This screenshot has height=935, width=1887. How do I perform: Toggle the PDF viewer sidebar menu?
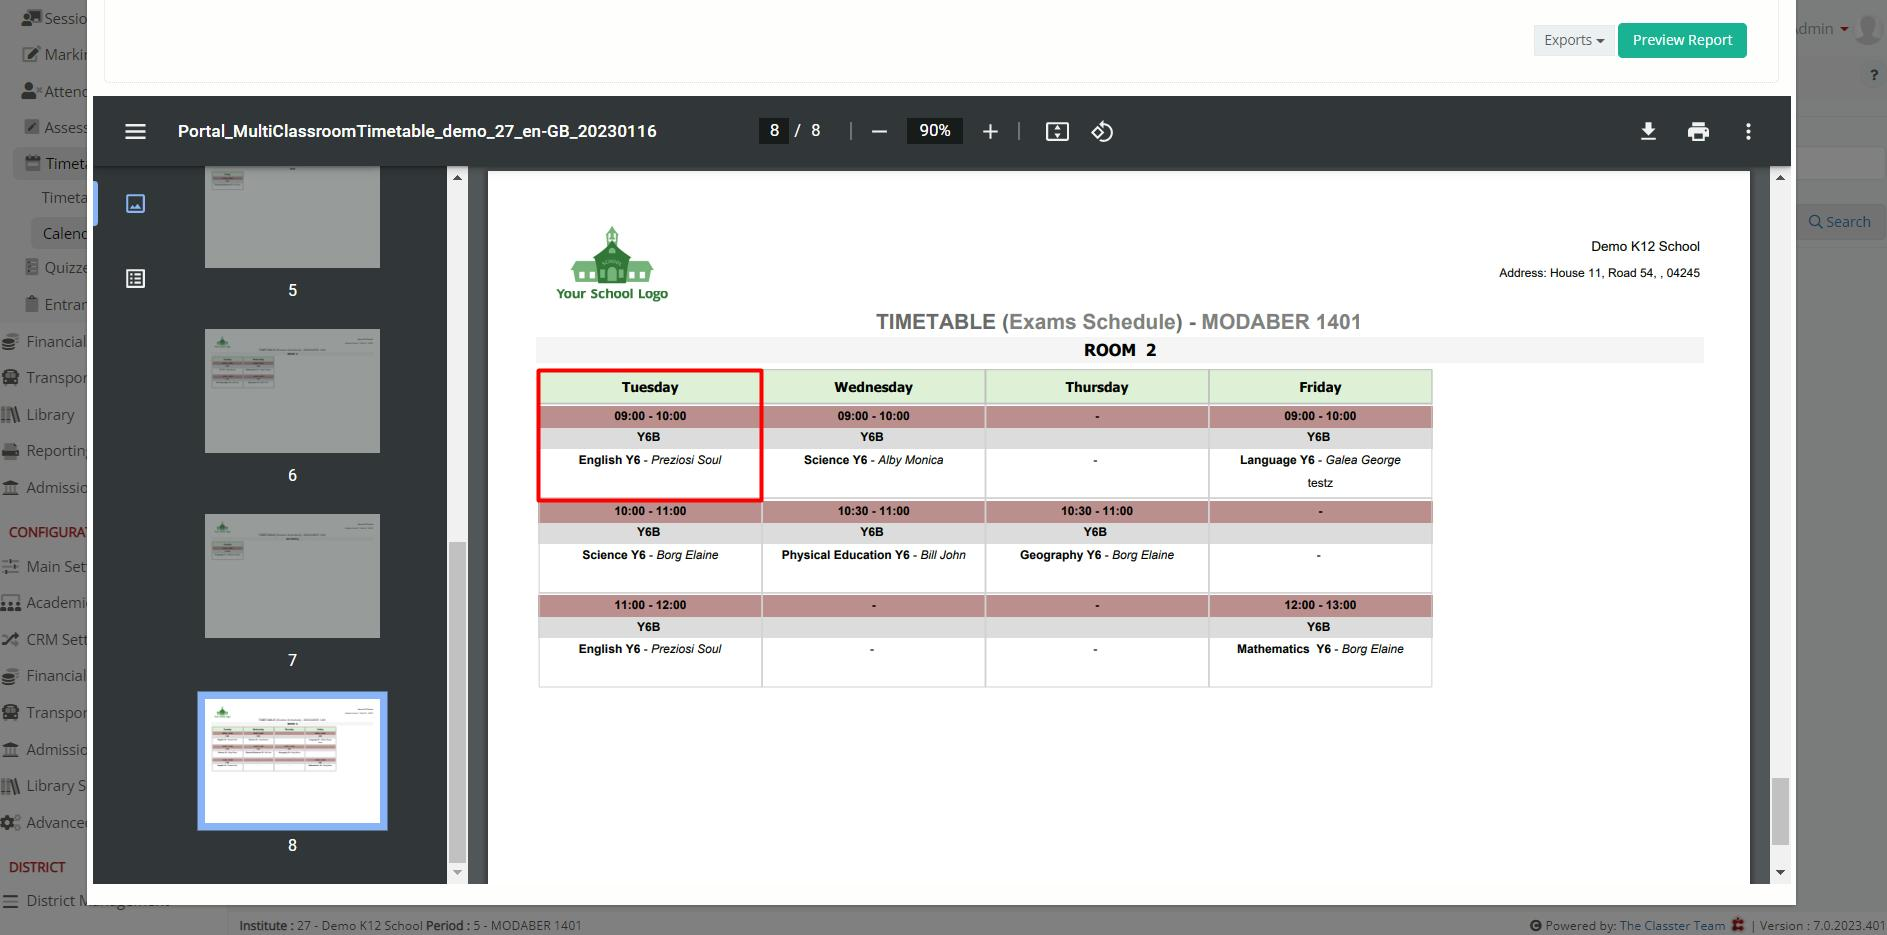(135, 131)
